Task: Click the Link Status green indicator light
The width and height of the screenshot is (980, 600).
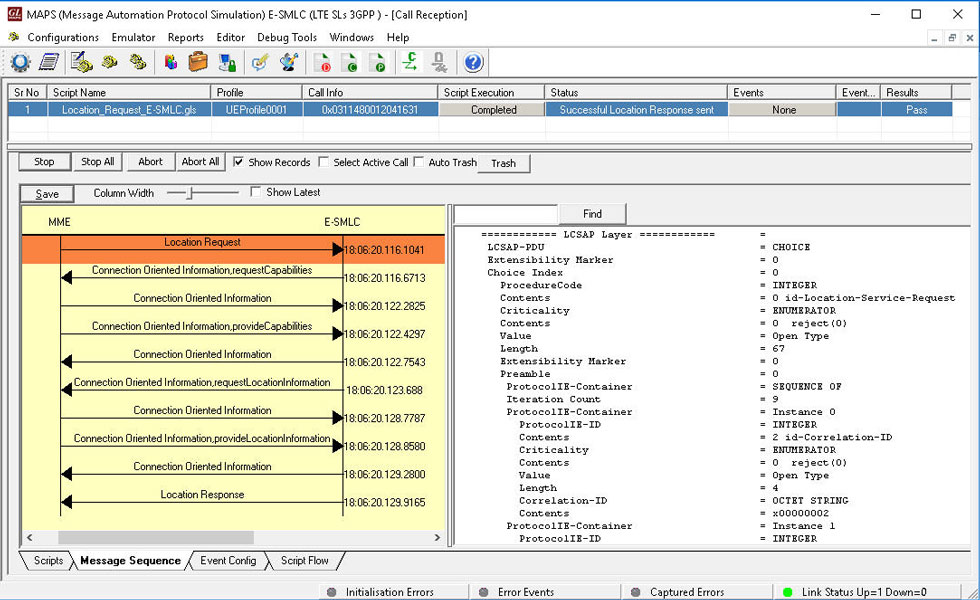Action: coord(788,592)
